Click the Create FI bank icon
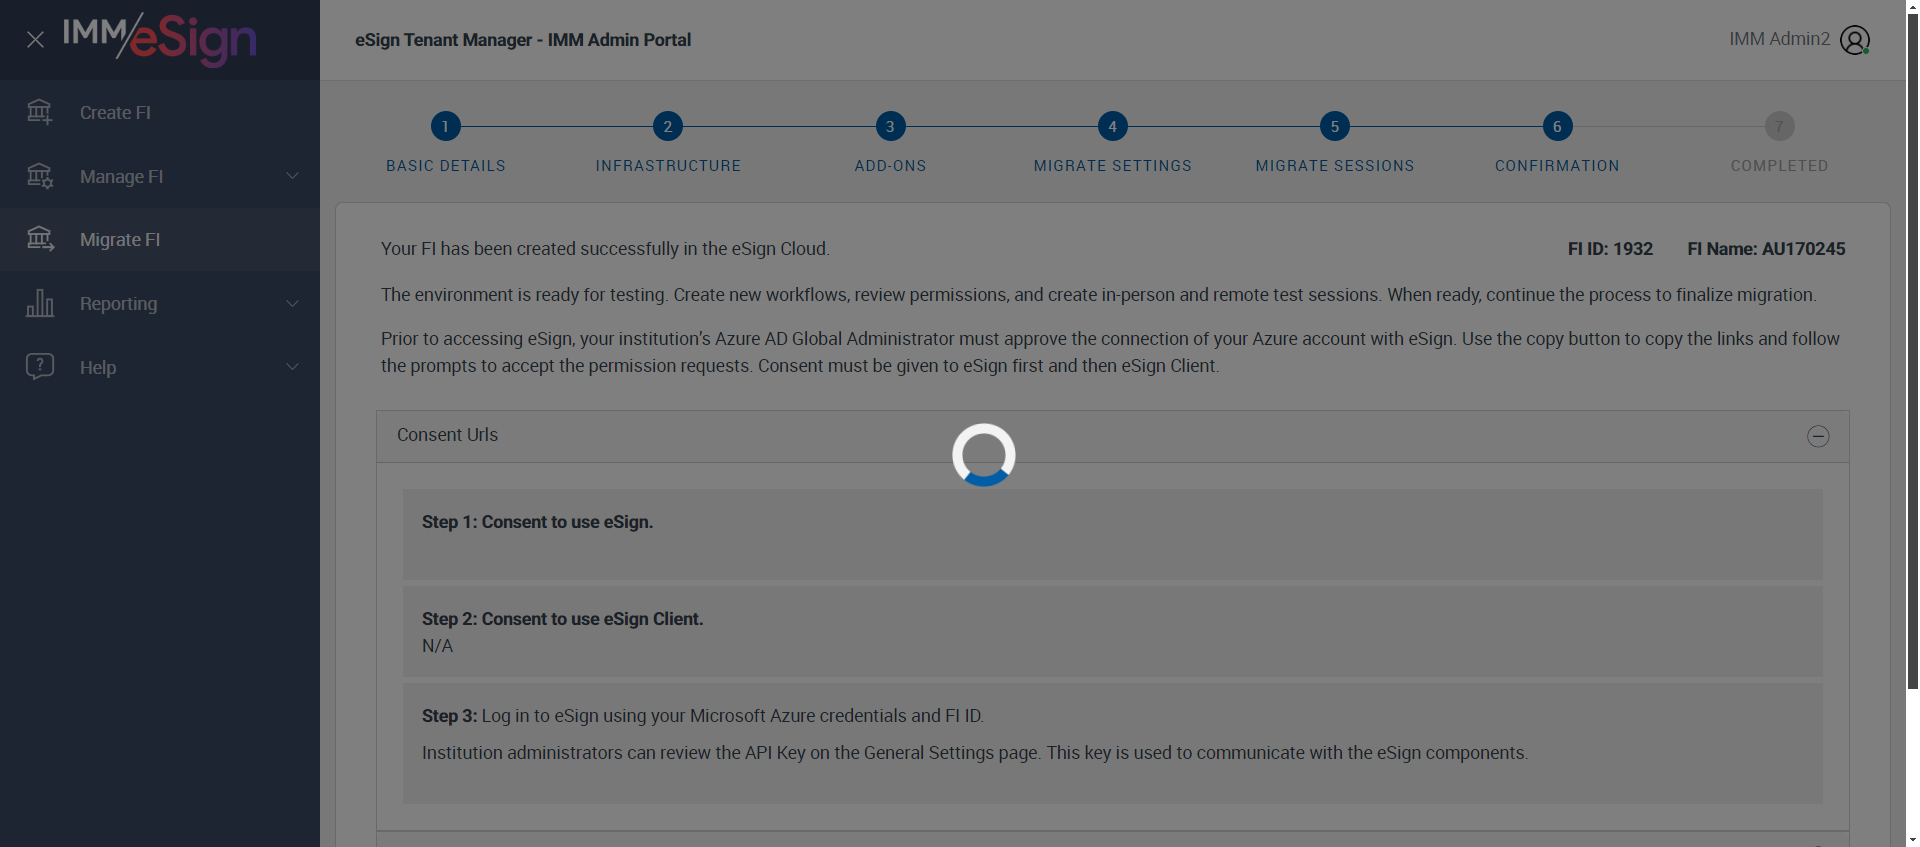The image size is (1920, 847). point(40,112)
